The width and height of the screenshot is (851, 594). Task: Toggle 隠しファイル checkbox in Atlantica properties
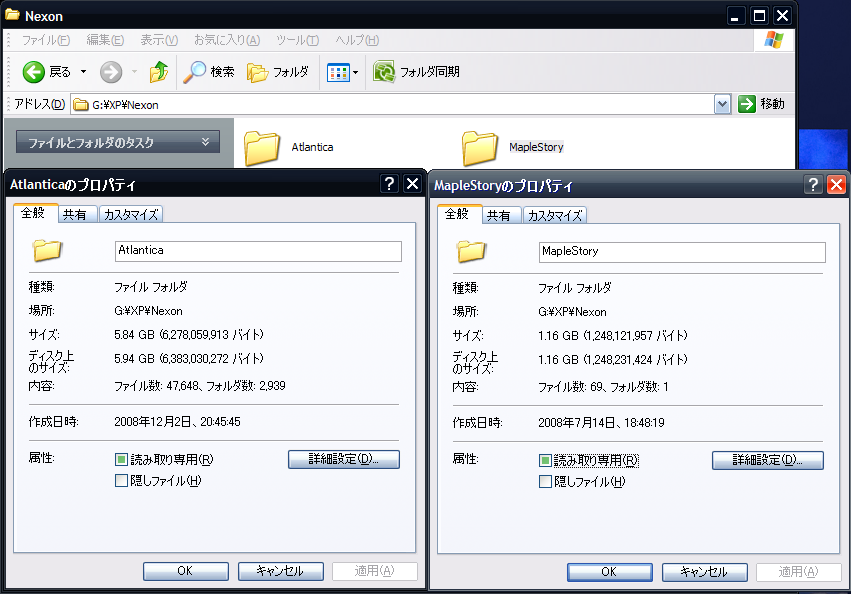pyautogui.click(x=121, y=481)
